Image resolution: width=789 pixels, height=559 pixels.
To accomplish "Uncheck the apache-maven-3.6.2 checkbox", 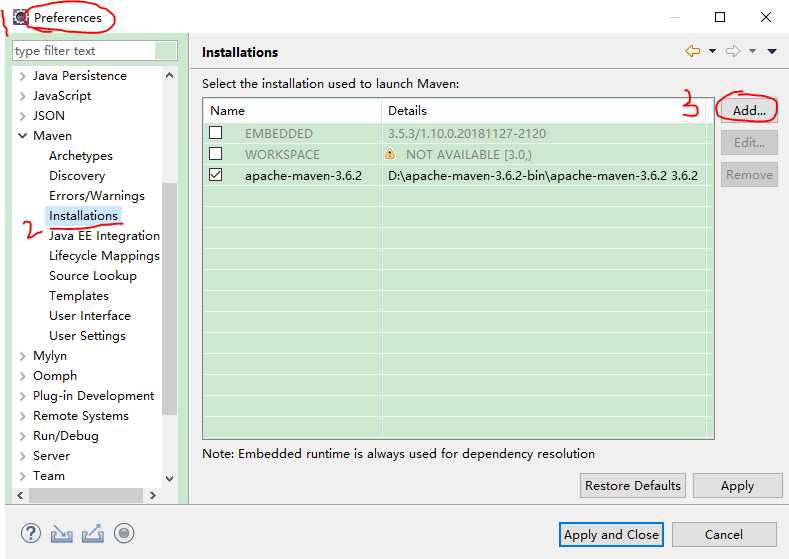I will coord(215,175).
